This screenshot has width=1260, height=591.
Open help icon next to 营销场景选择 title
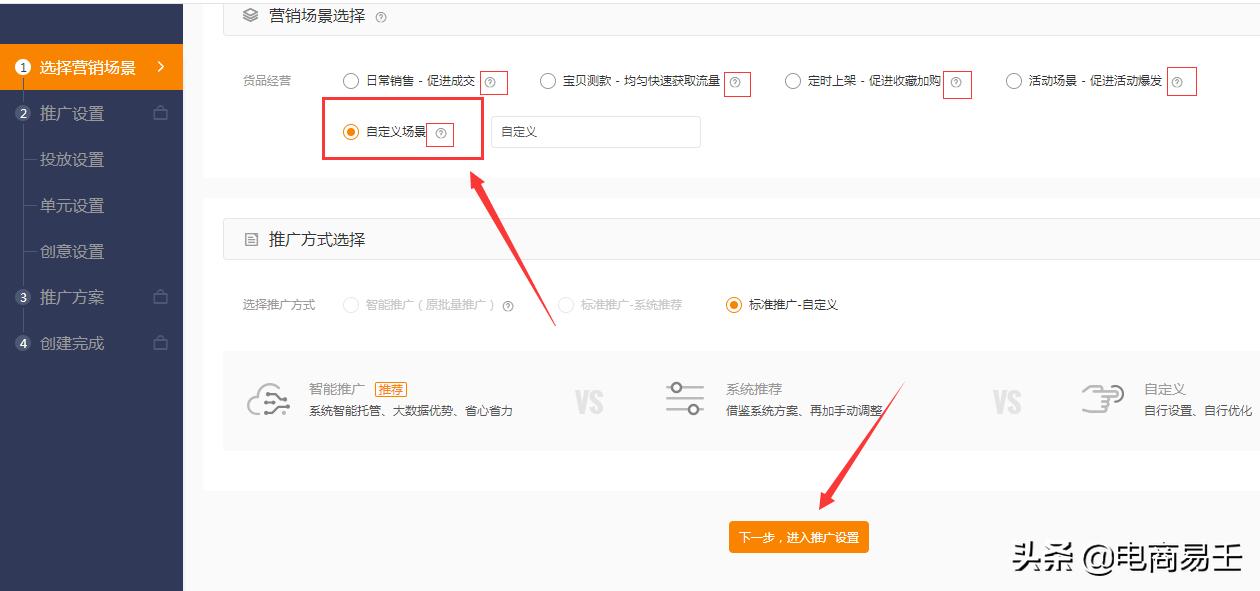click(x=381, y=17)
